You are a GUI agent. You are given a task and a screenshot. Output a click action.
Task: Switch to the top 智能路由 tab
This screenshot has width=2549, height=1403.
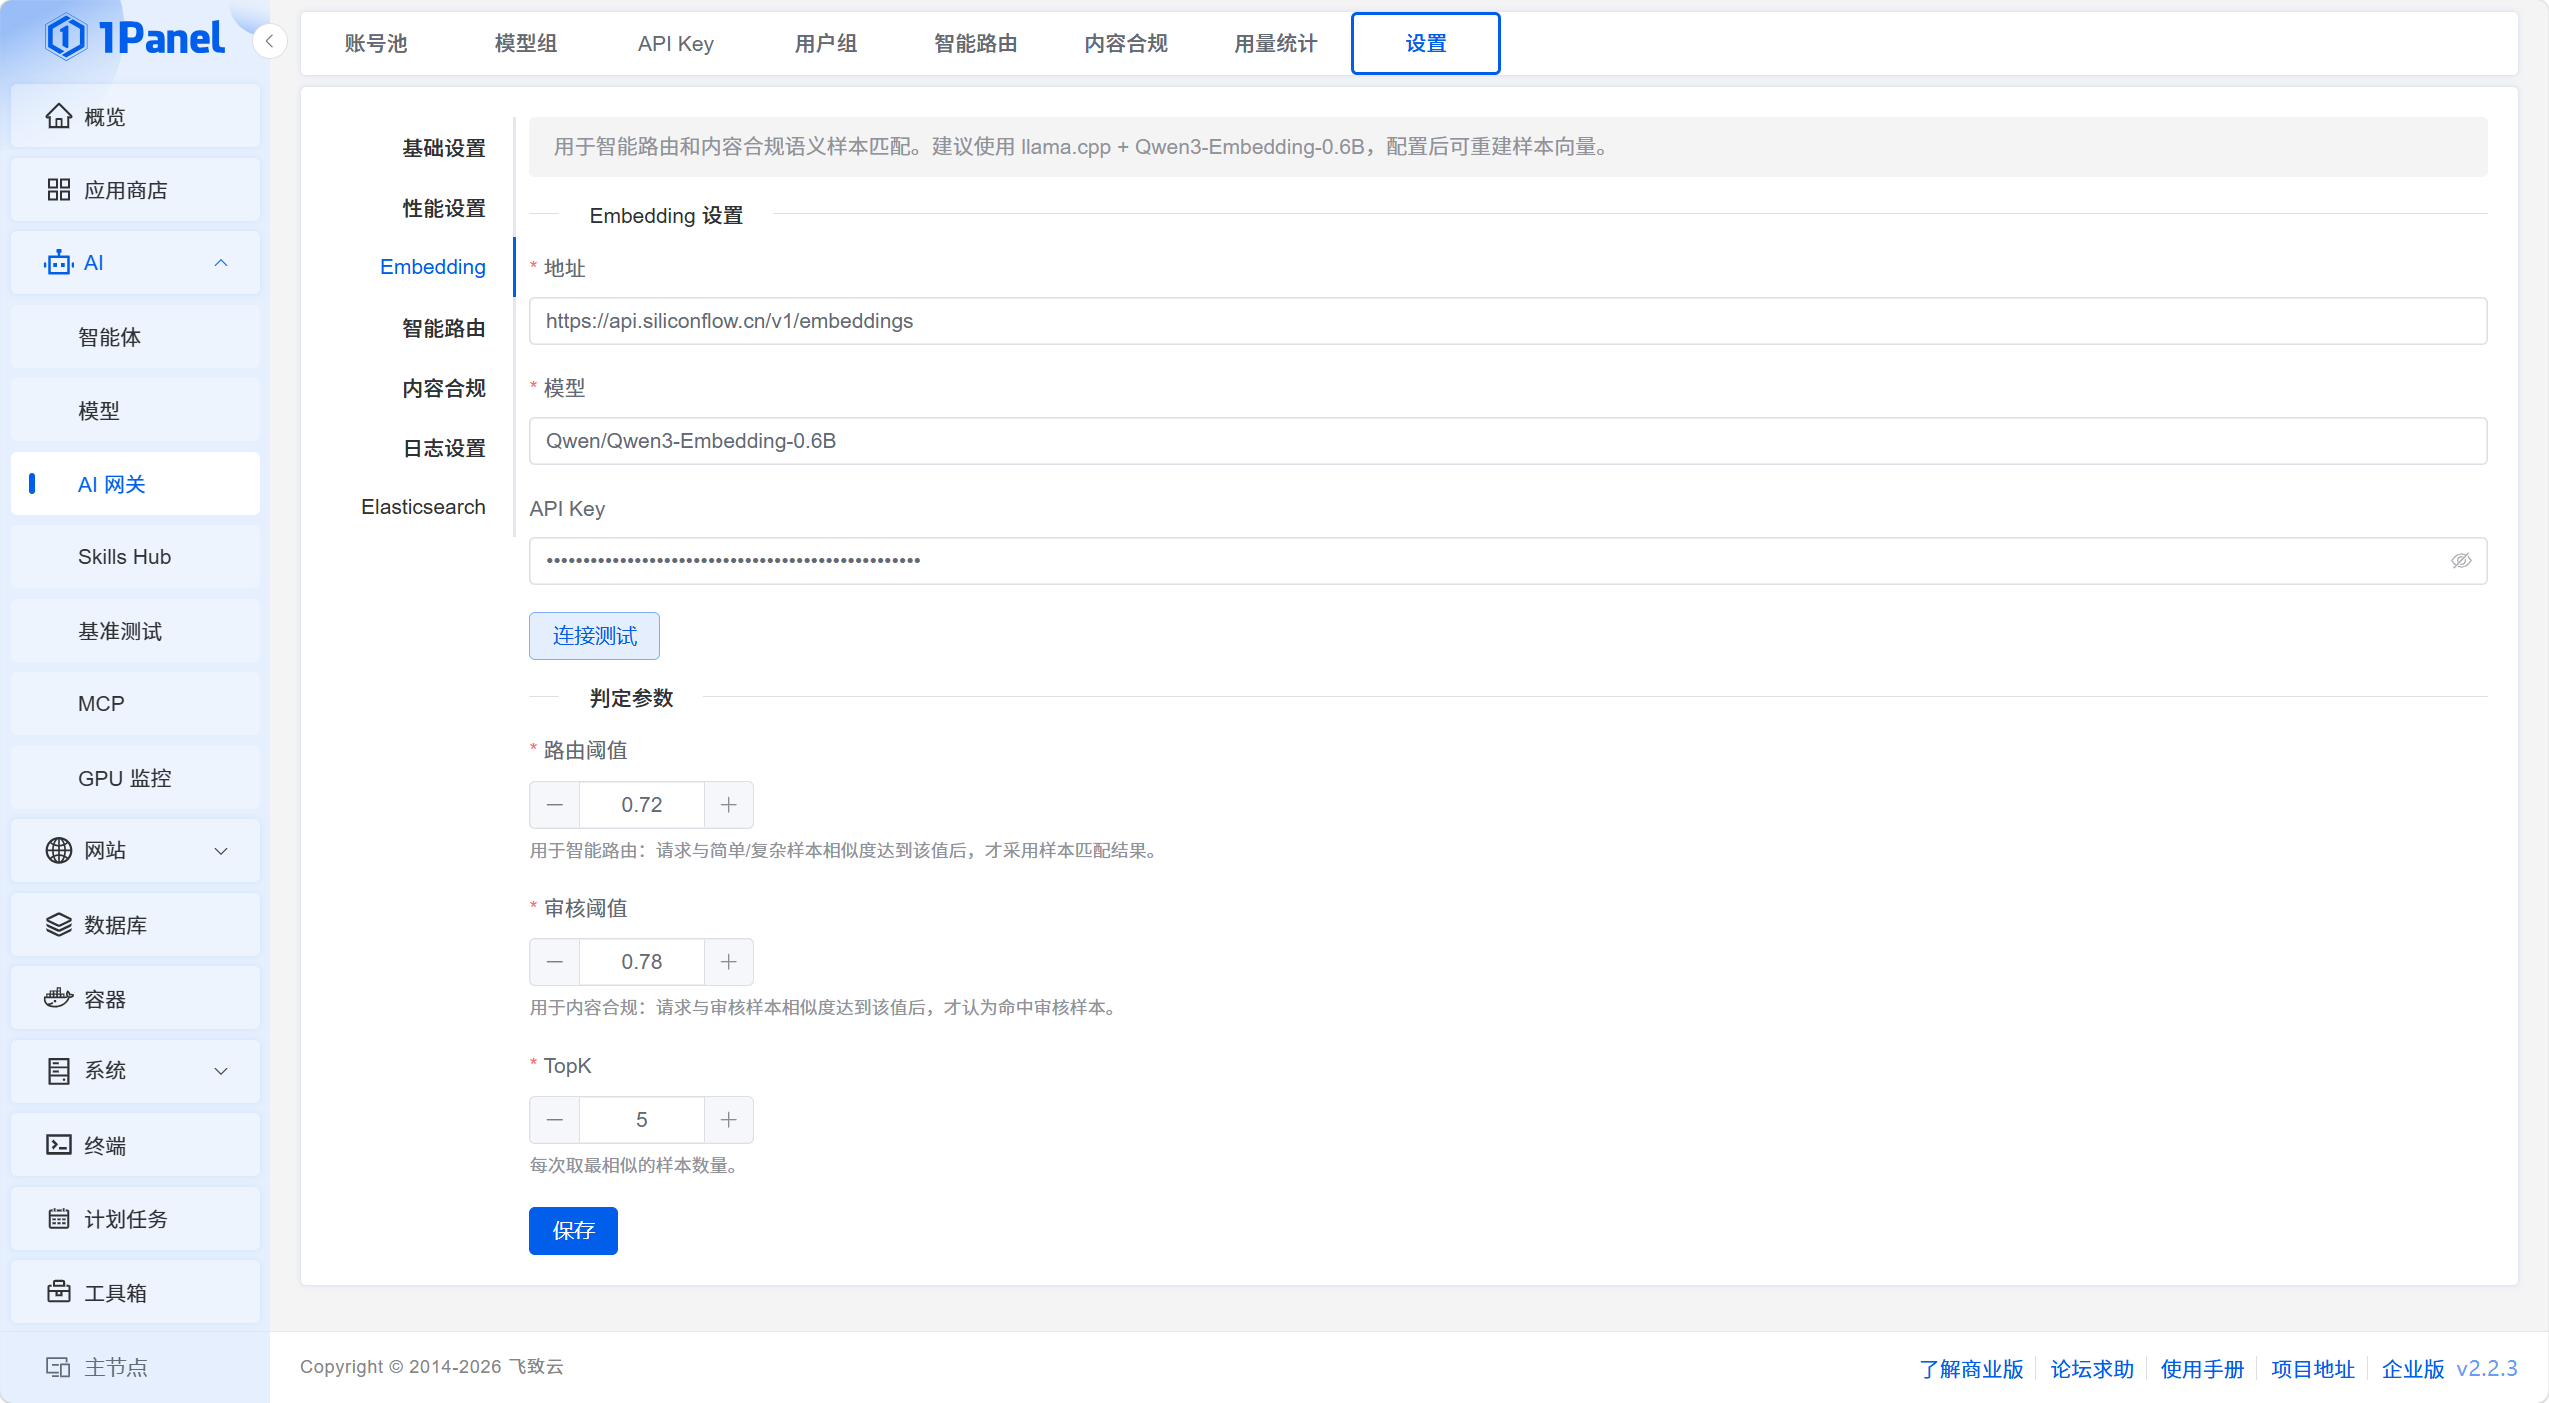pyautogui.click(x=976, y=44)
